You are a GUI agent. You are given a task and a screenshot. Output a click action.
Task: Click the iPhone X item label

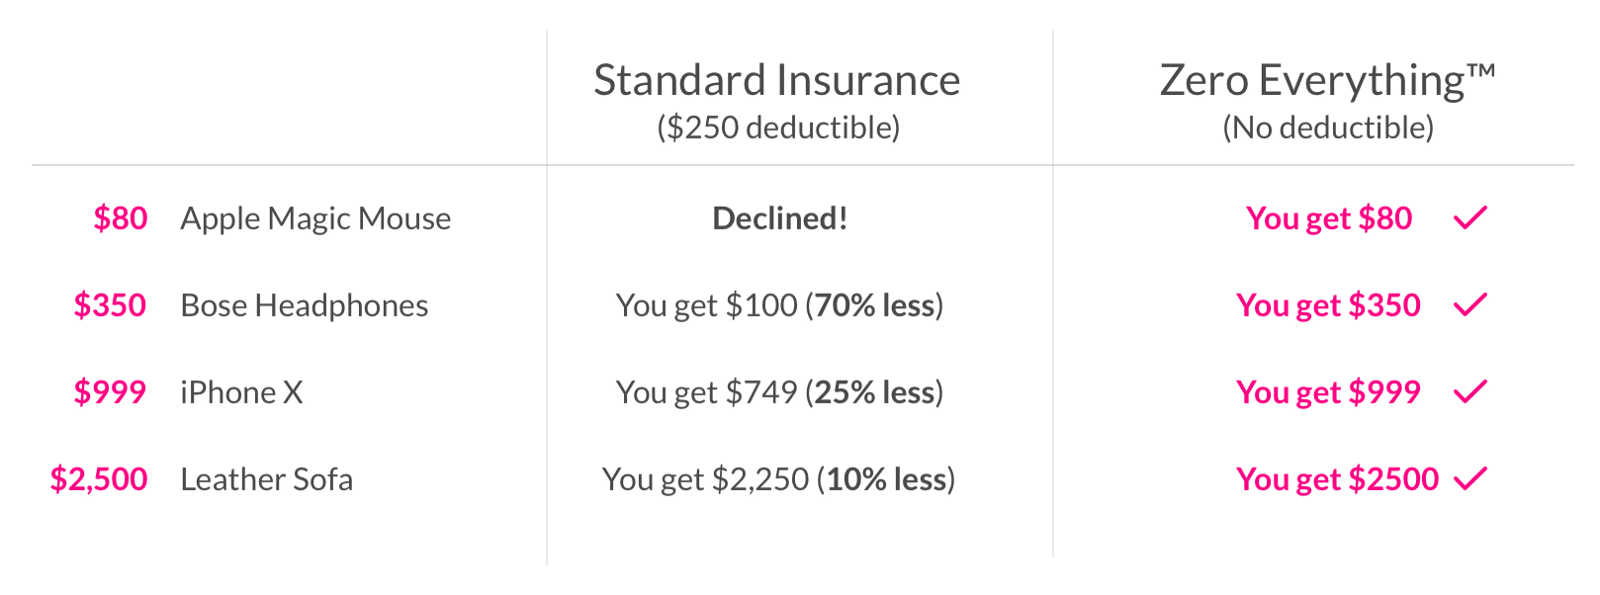[x=241, y=392]
